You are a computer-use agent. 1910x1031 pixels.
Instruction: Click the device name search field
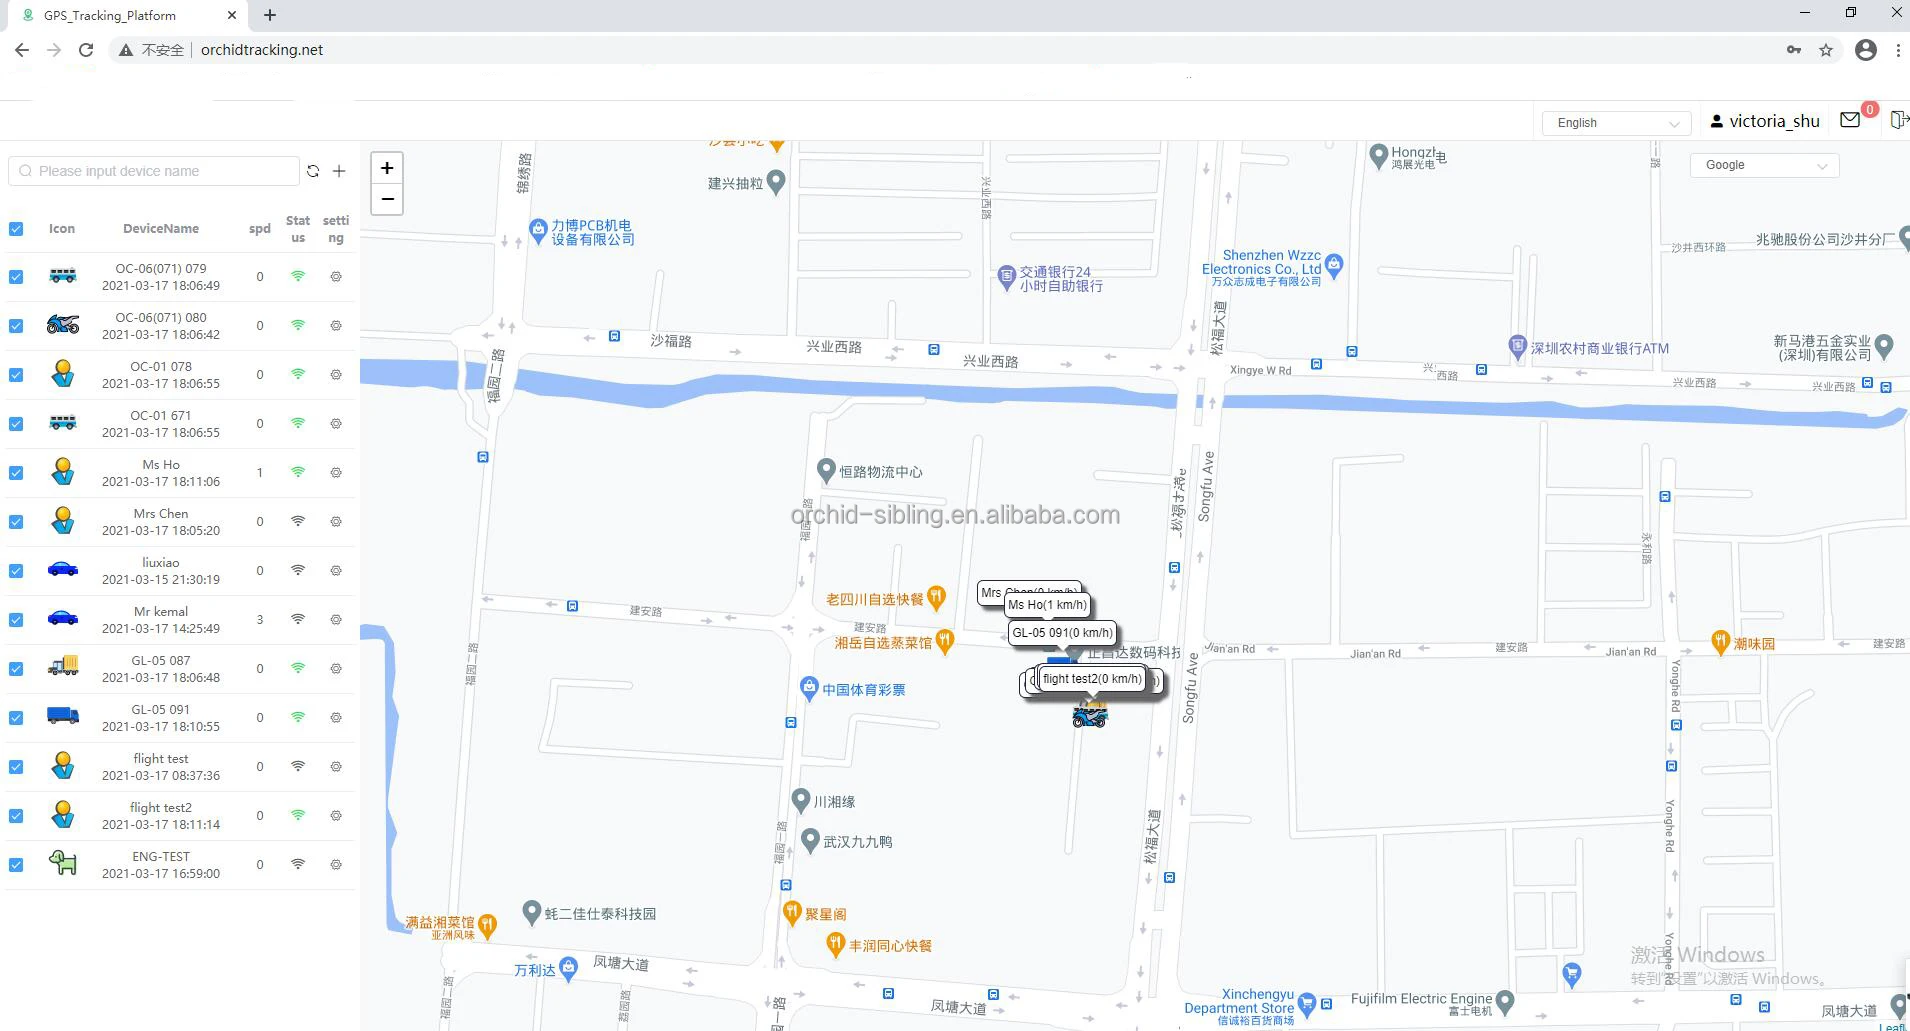[160, 171]
